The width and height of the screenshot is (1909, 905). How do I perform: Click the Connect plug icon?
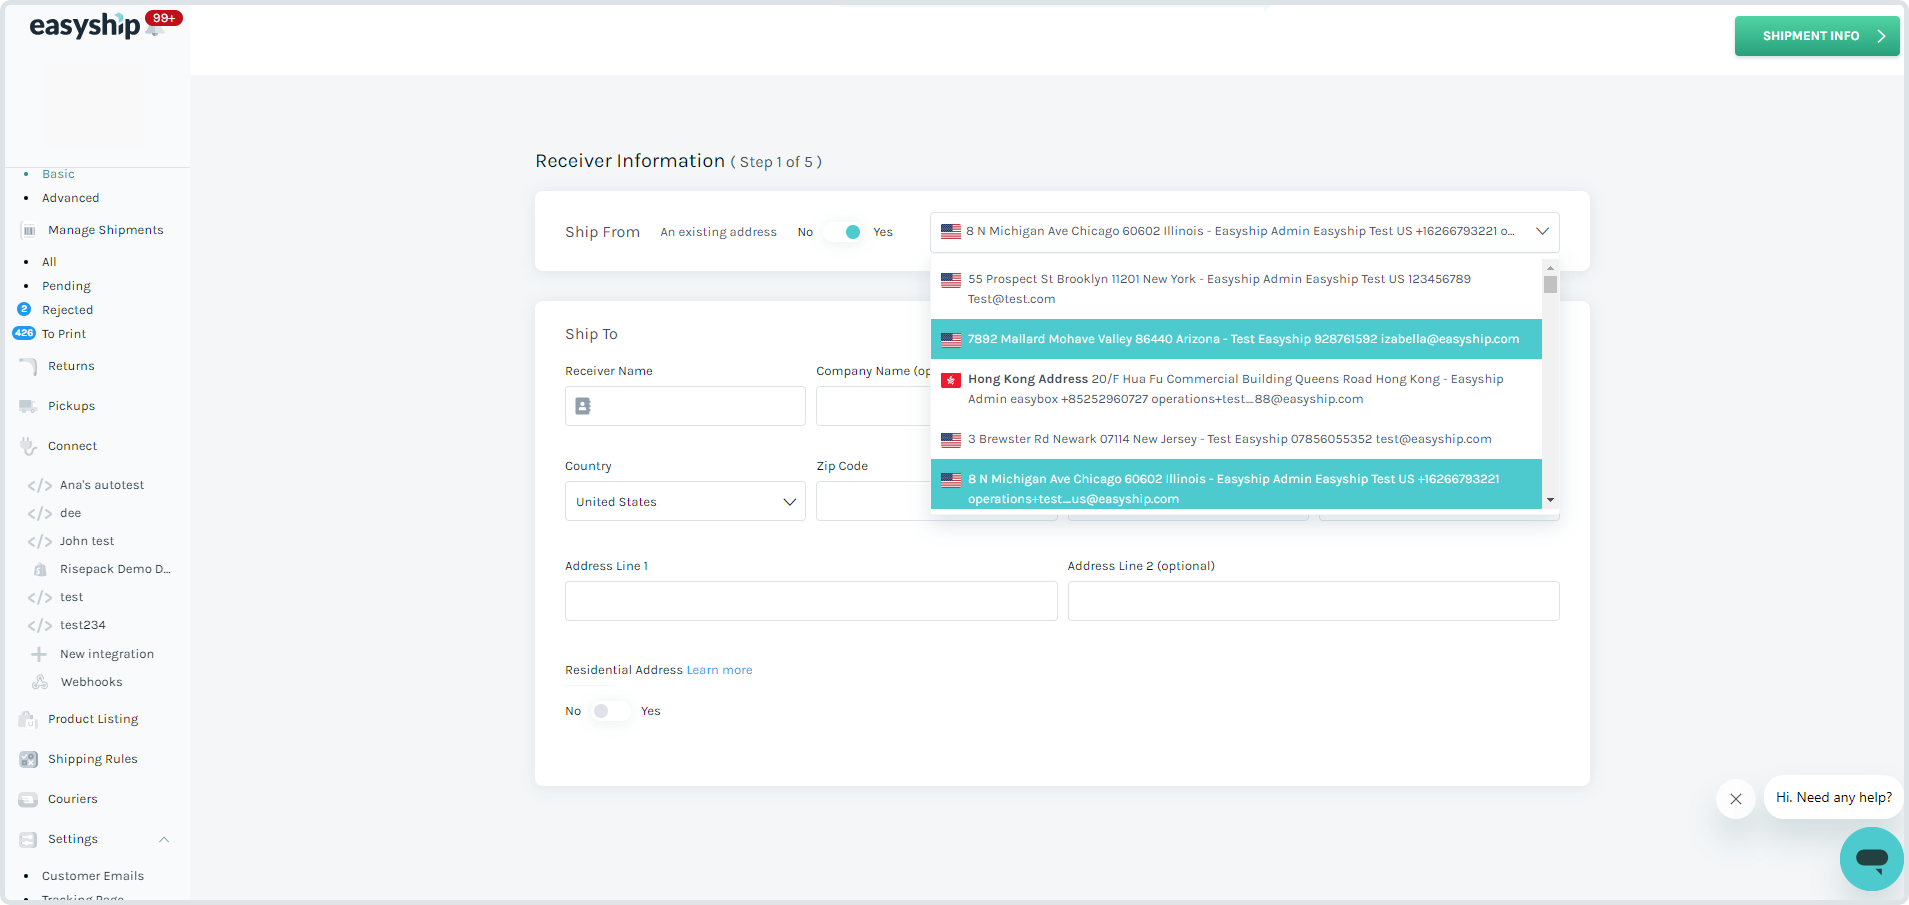pyautogui.click(x=29, y=446)
